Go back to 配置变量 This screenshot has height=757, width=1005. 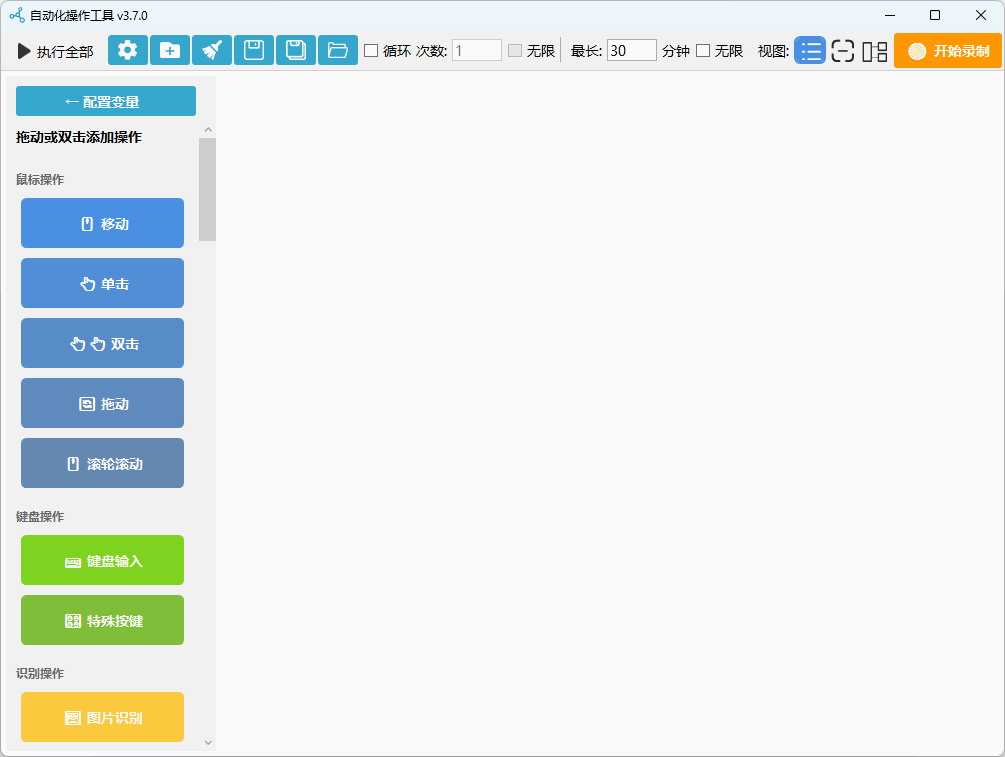click(106, 101)
